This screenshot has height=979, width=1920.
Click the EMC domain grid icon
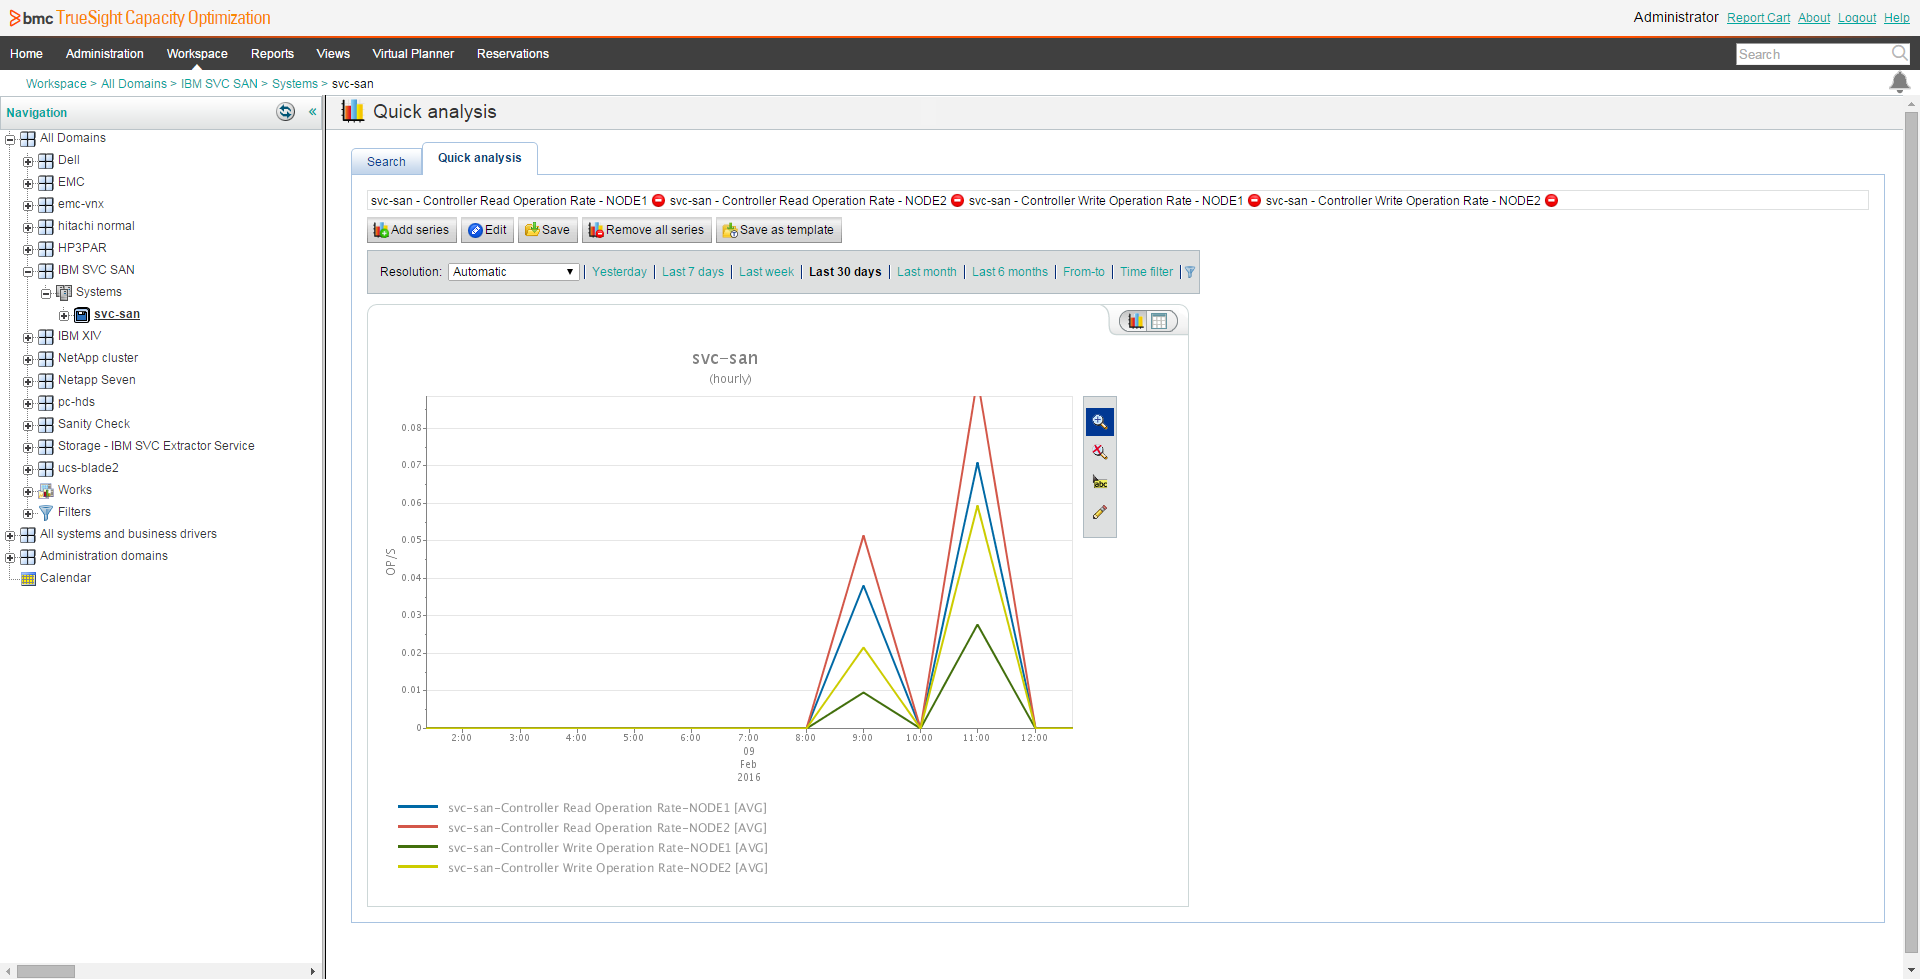point(46,183)
